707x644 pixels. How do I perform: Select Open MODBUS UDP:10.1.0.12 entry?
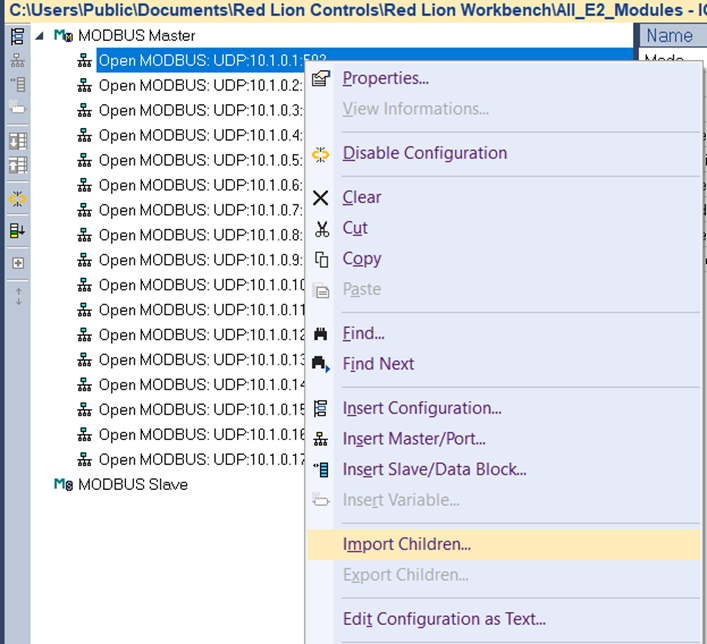(x=201, y=335)
